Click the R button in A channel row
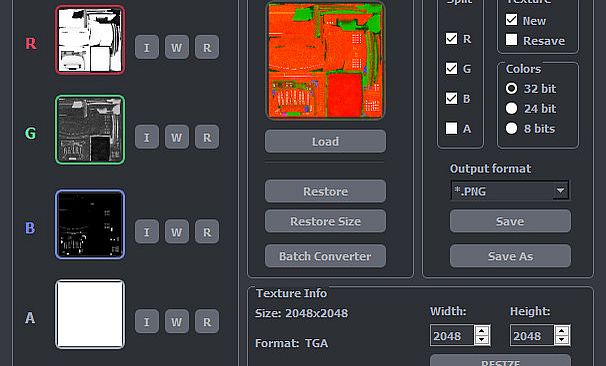 pos(207,321)
